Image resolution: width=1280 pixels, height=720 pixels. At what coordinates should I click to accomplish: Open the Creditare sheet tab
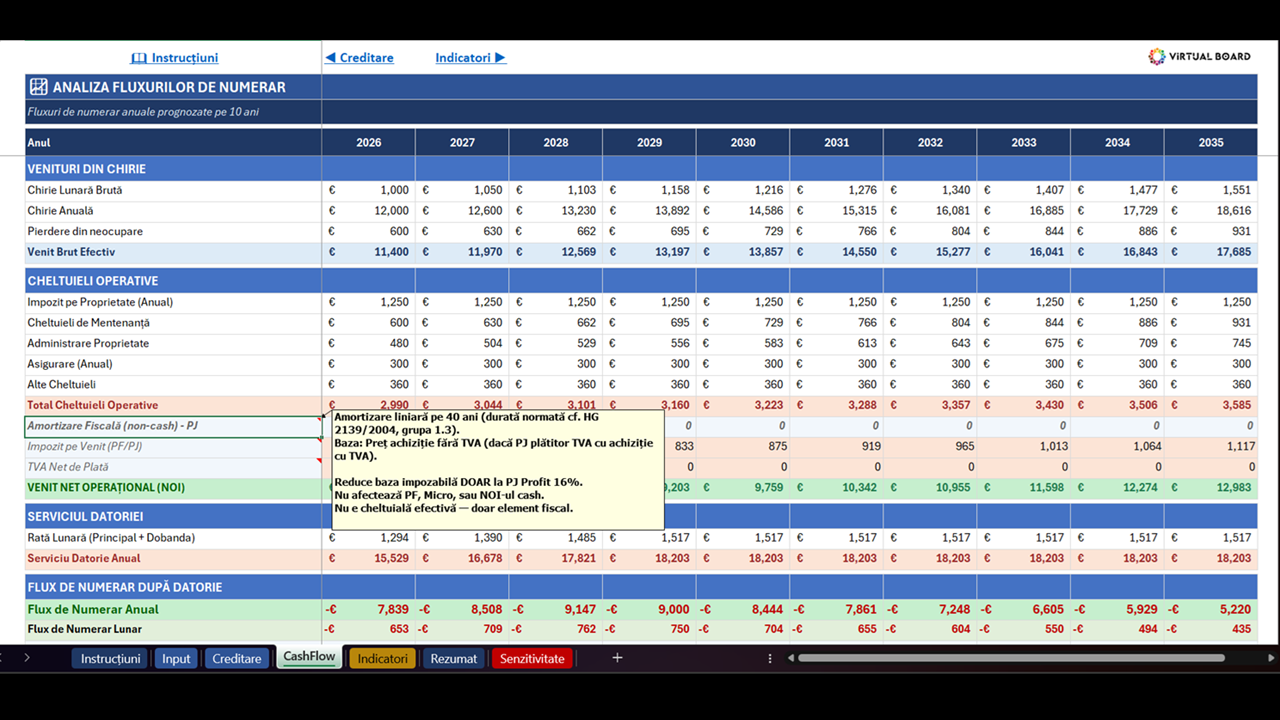click(237, 658)
